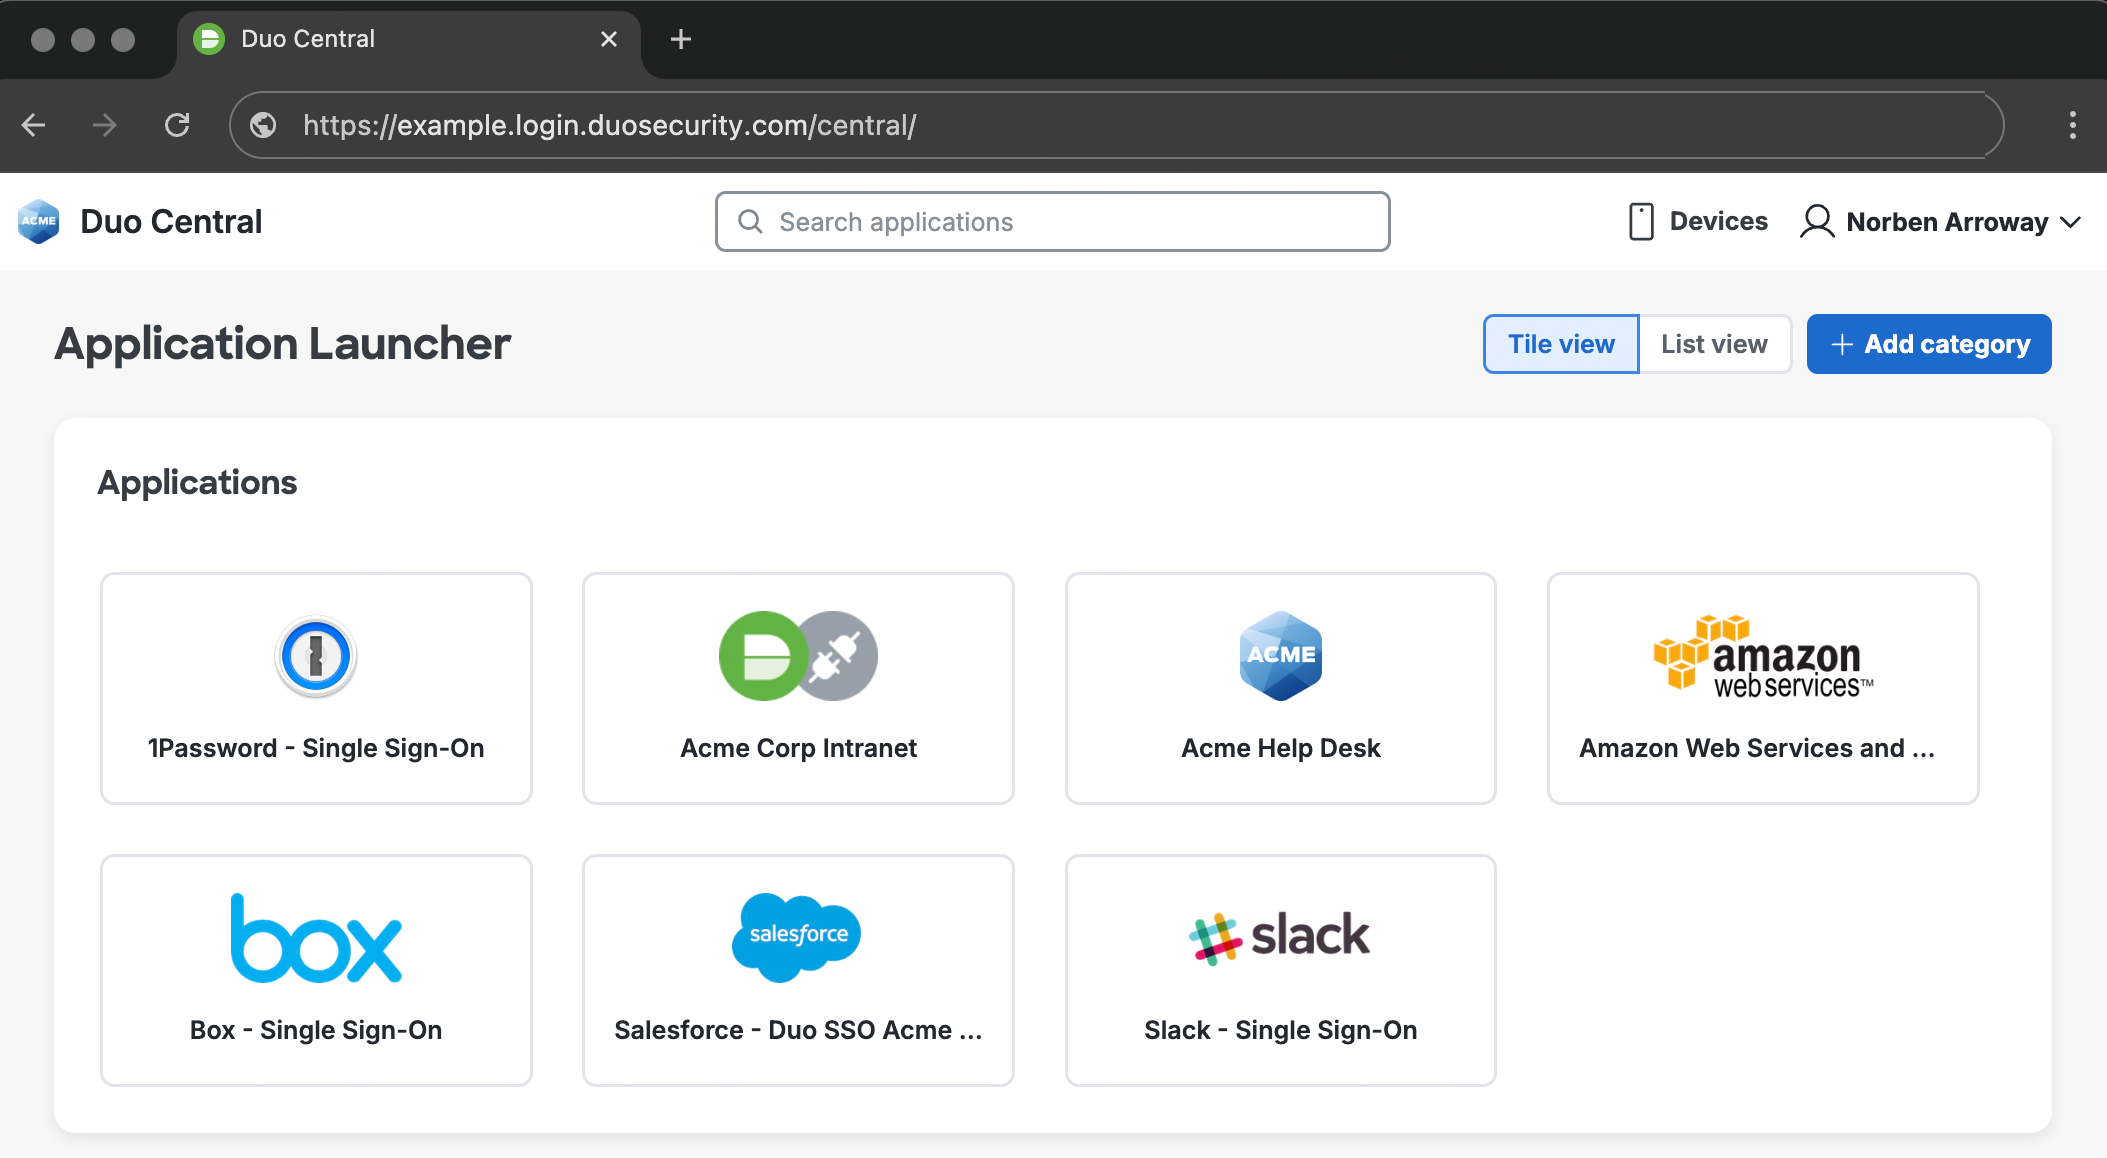2107x1158 pixels.
Task: Click the Search applications field
Action: [x=1051, y=221]
